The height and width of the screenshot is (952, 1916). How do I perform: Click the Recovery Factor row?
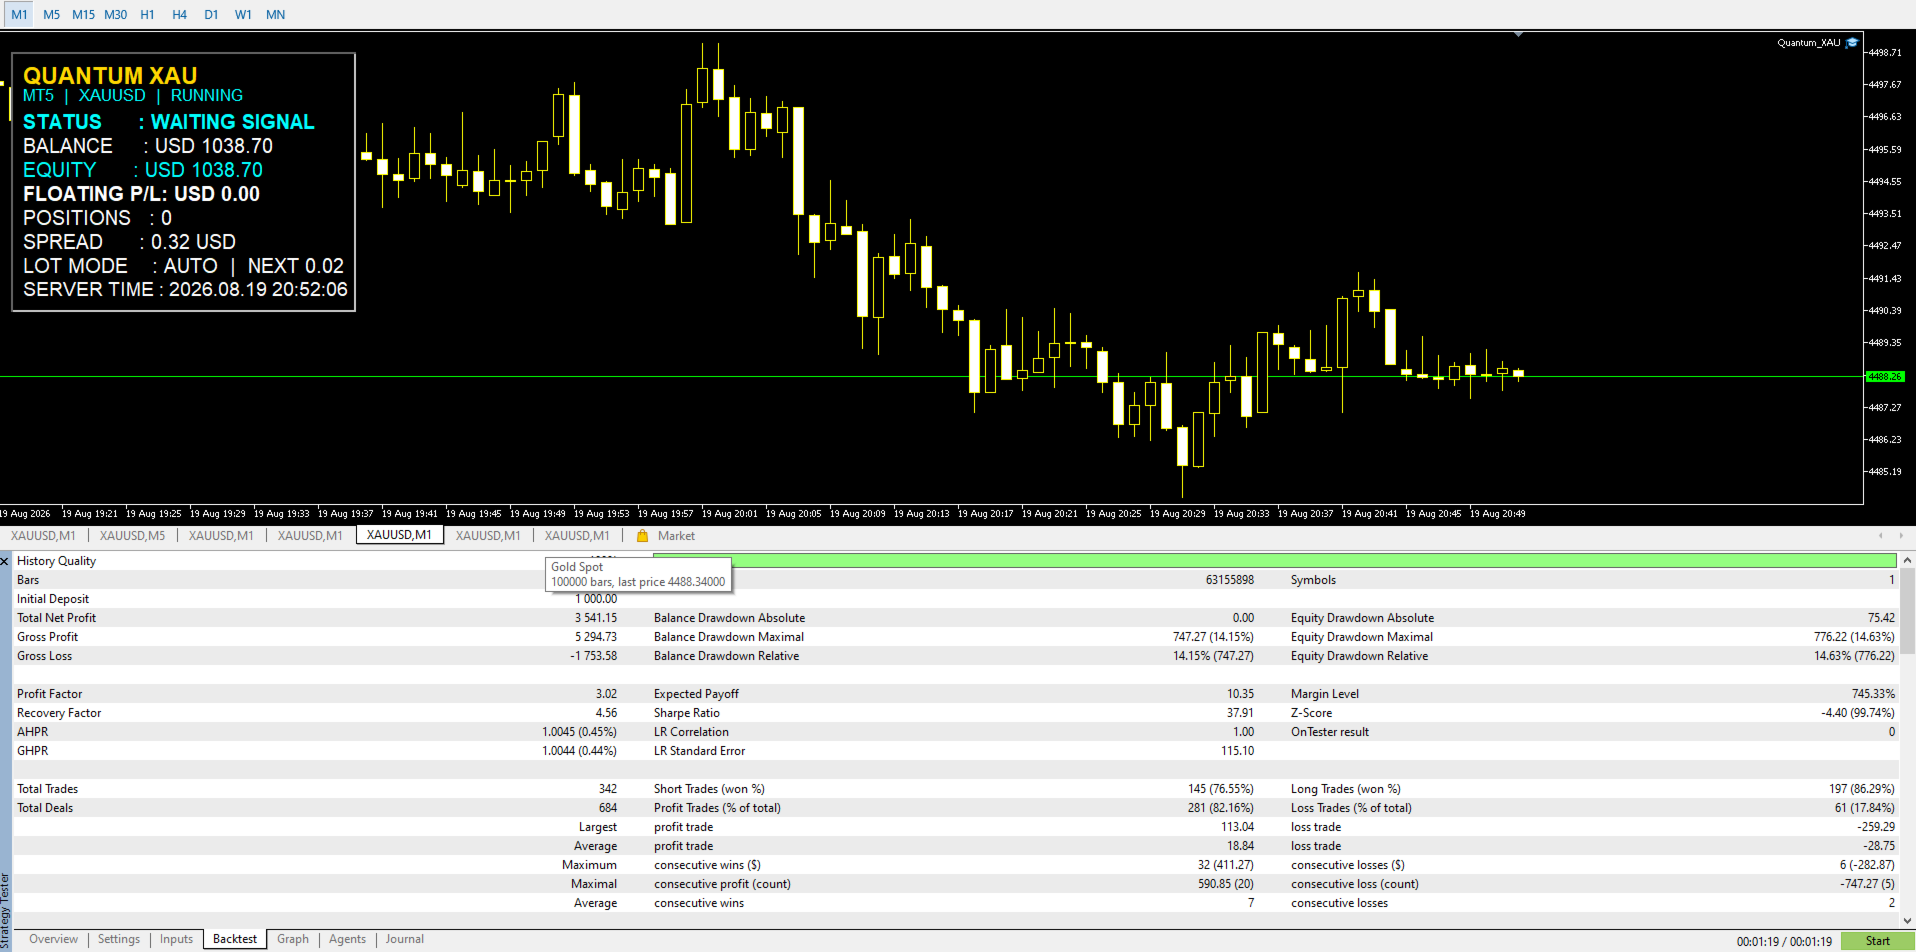(x=317, y=713)
